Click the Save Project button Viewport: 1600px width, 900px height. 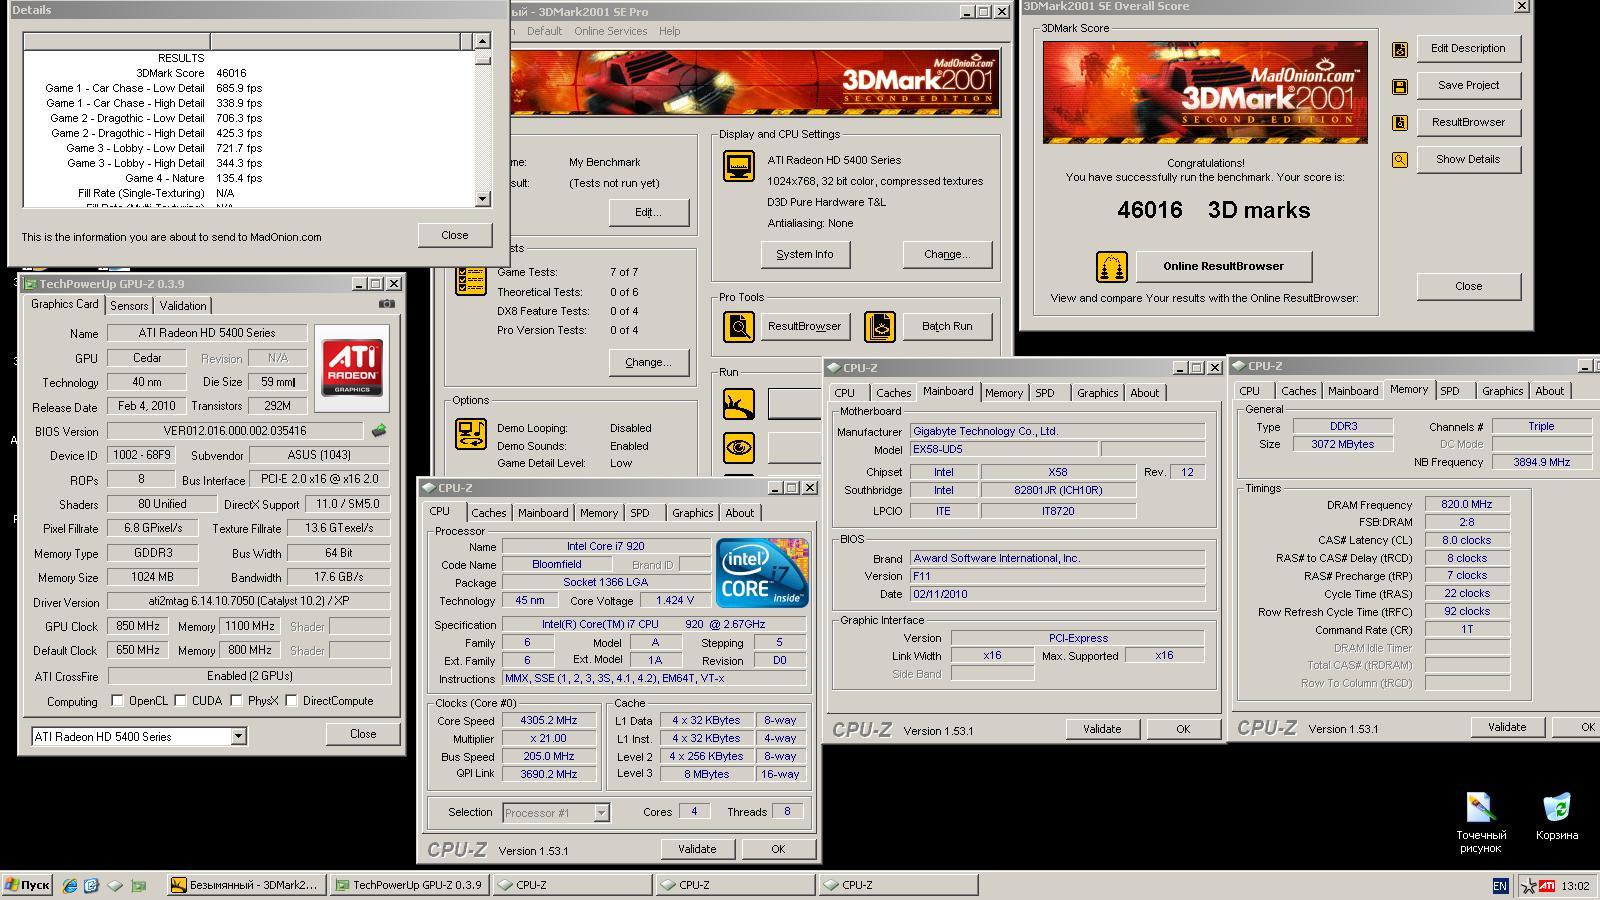pyautogui.click(x=1468, y=86)
